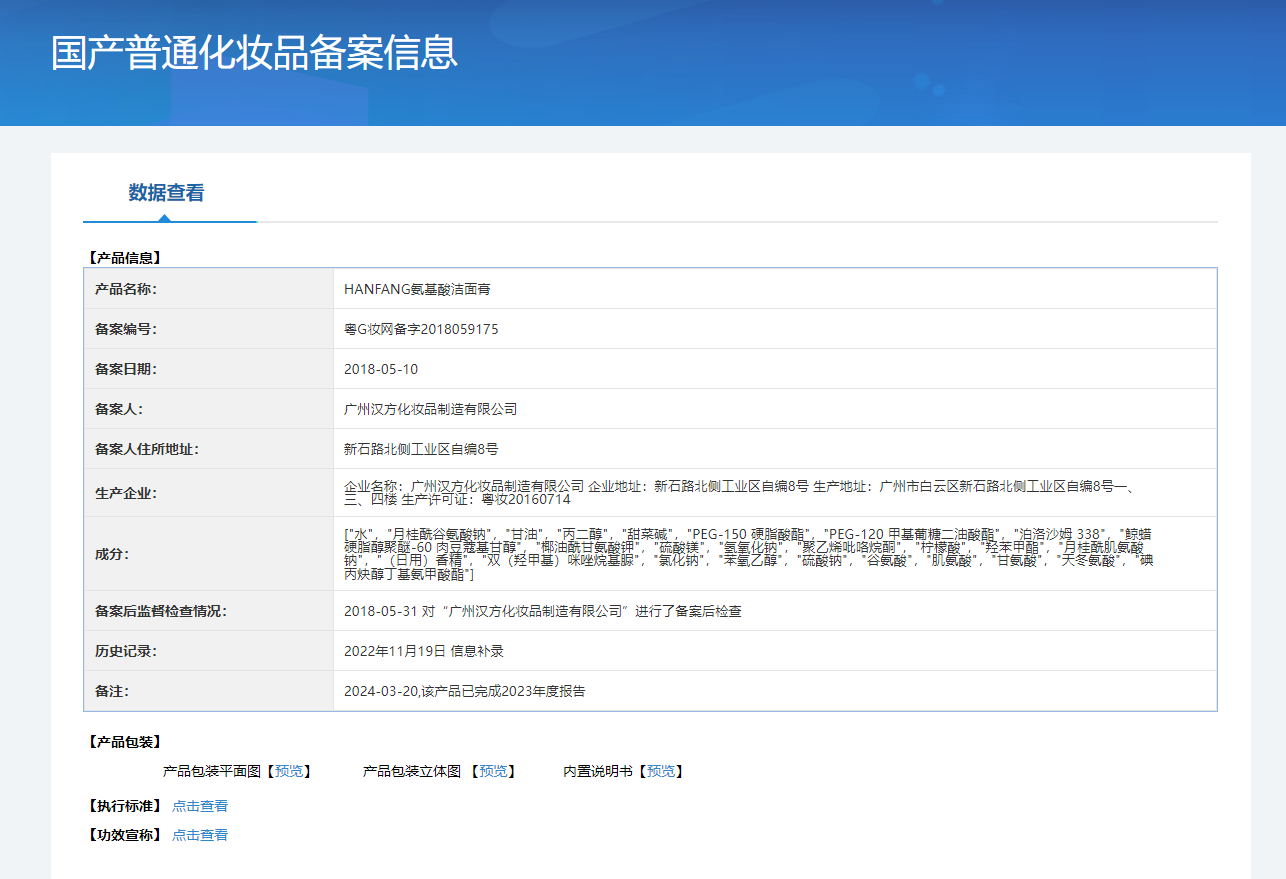
Task: Select registrant 广州汉方化妆品制造有限公司 in 备案人 row
Action: point(430,409)
